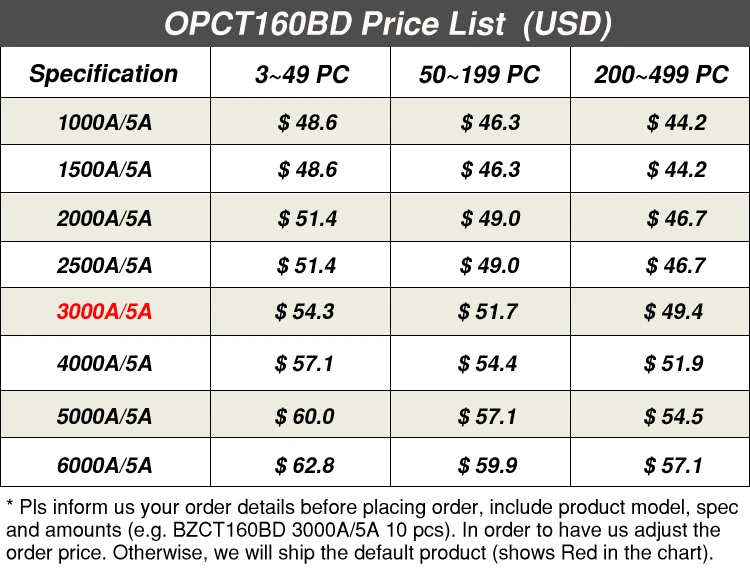Select the 1000A/5A specification cell
Image resolution: width=750 pixels, height=572 pixels.
tap(105, 124)
